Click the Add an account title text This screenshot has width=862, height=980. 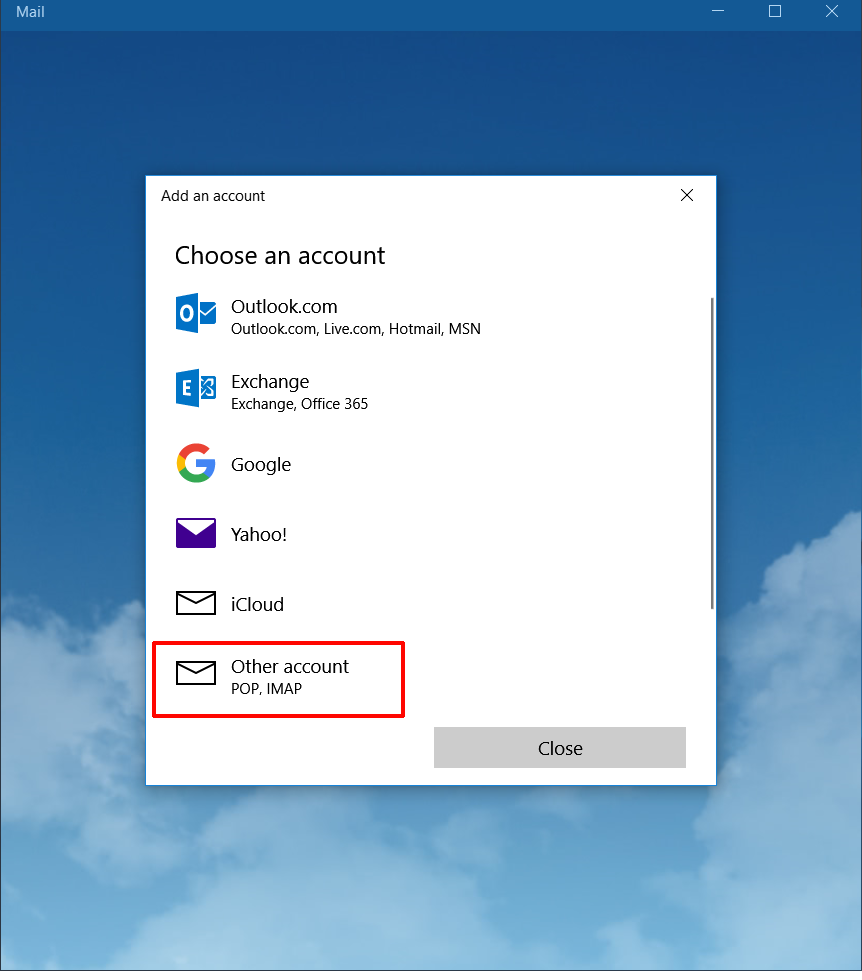point(213,196)
